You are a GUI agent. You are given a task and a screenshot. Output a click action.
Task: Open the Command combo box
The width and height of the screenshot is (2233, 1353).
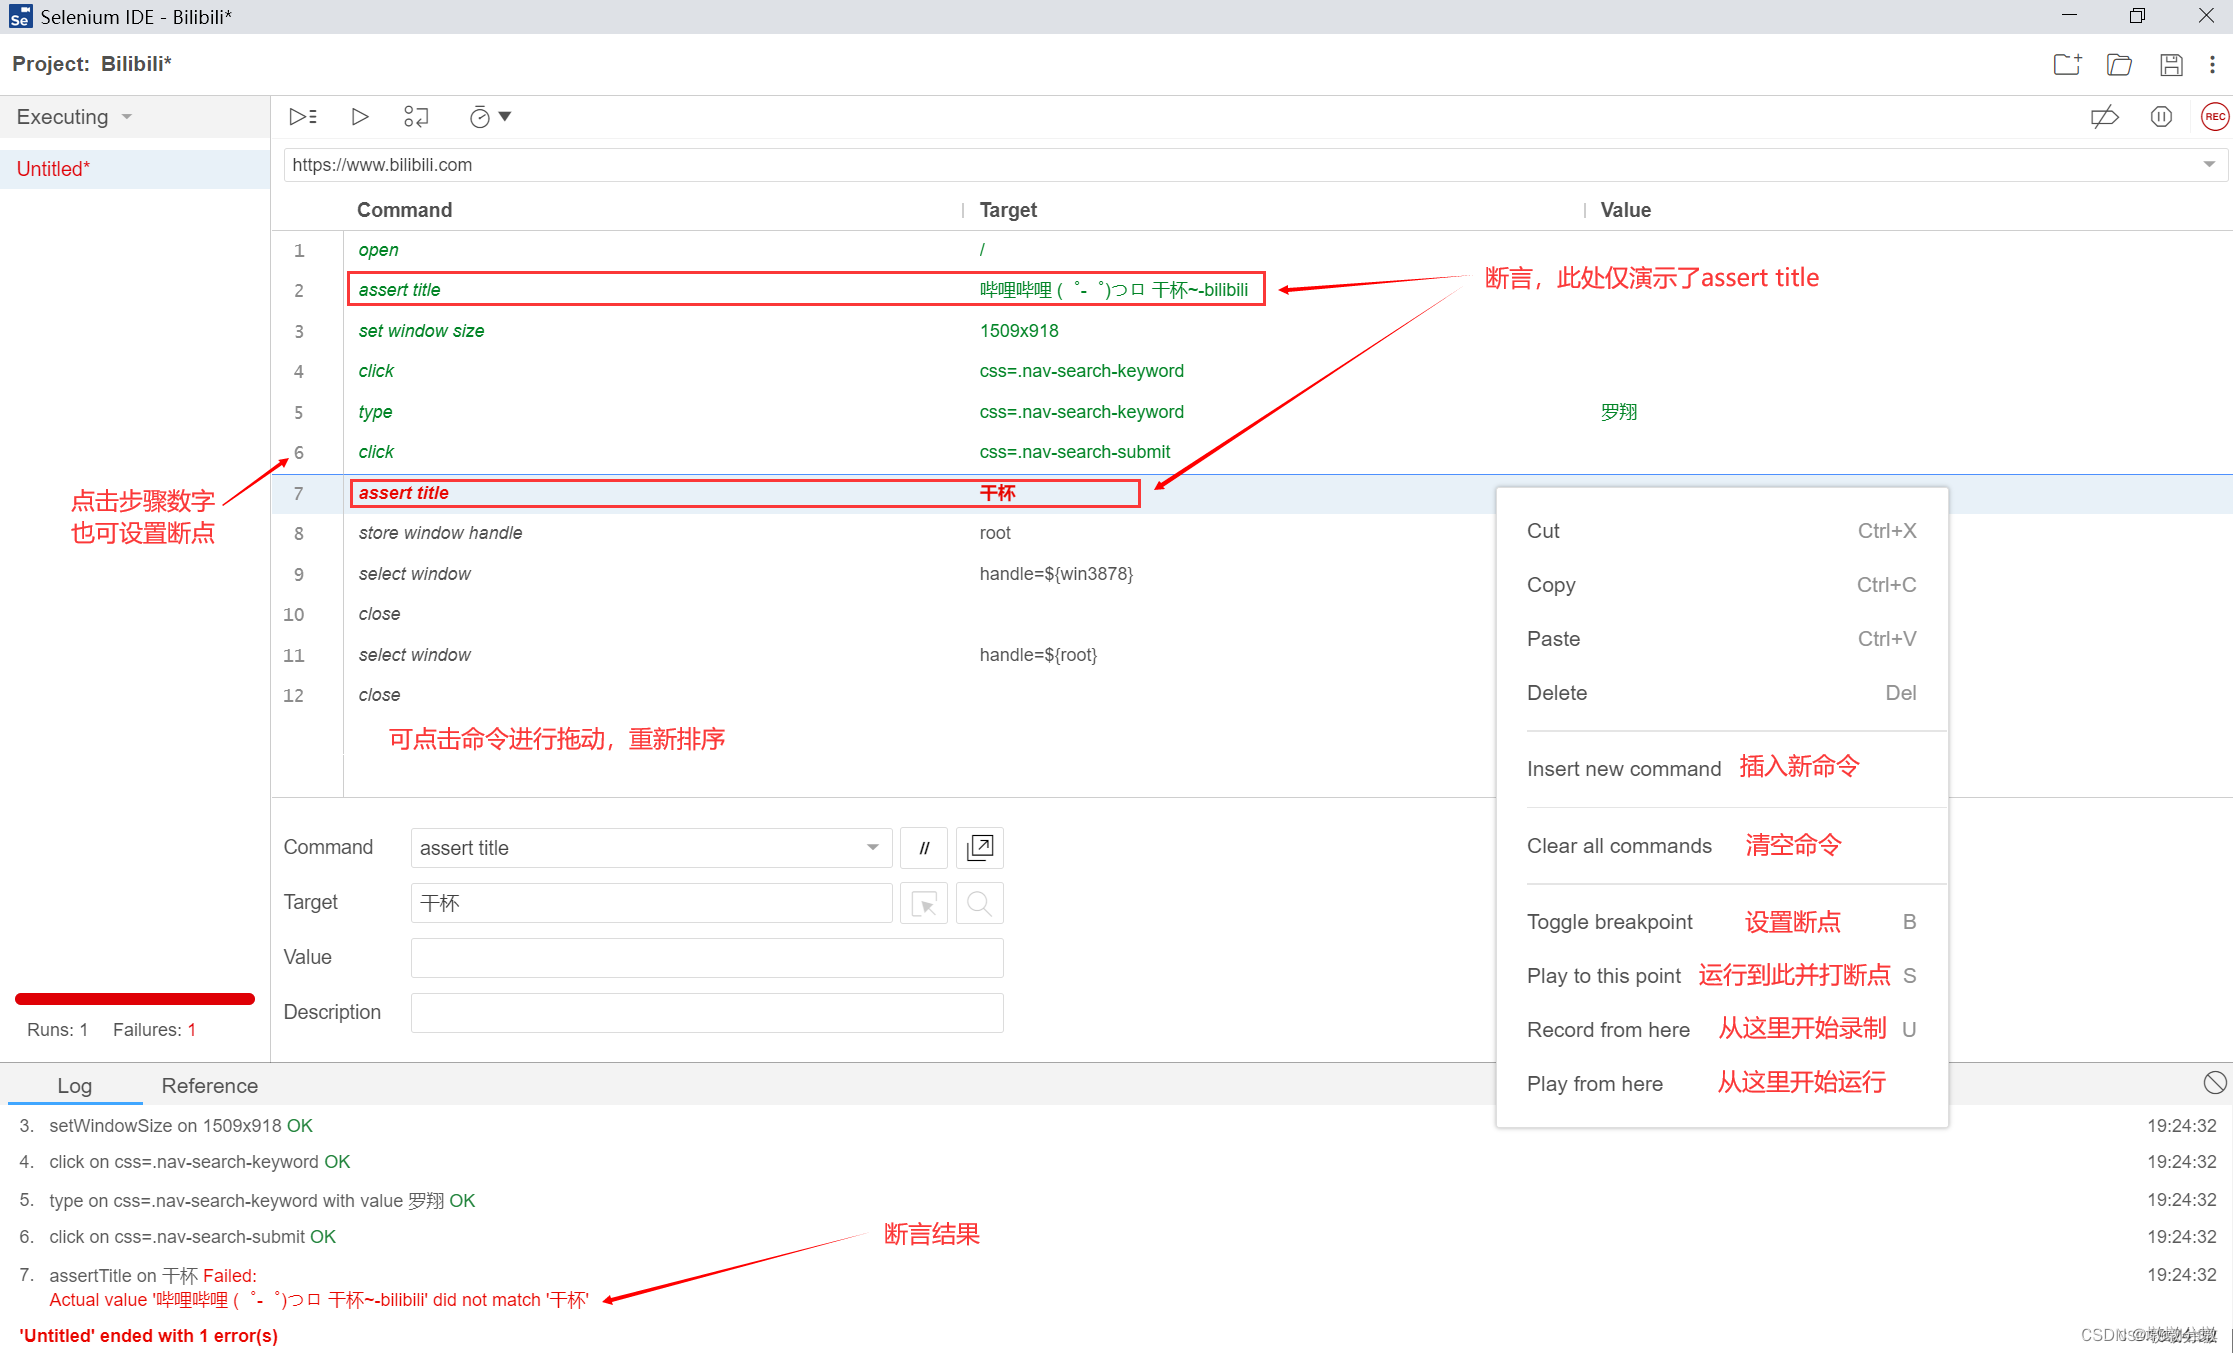pyautogui.click(x=651, y=848)
